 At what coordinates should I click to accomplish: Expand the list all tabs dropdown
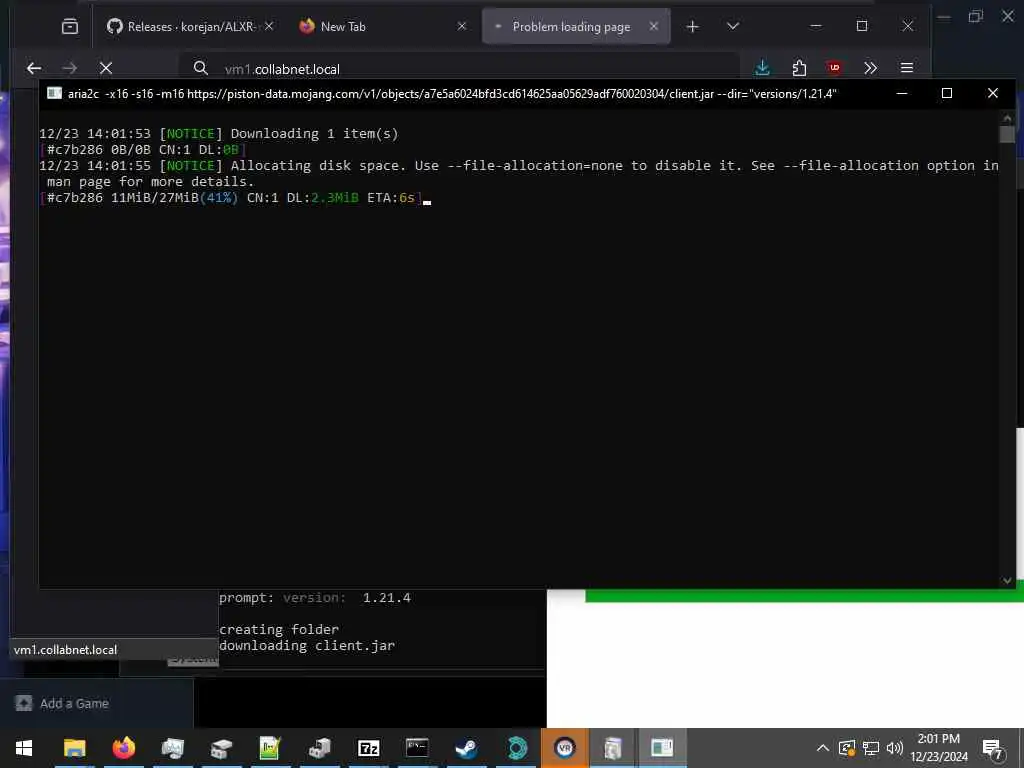(733, 26)
